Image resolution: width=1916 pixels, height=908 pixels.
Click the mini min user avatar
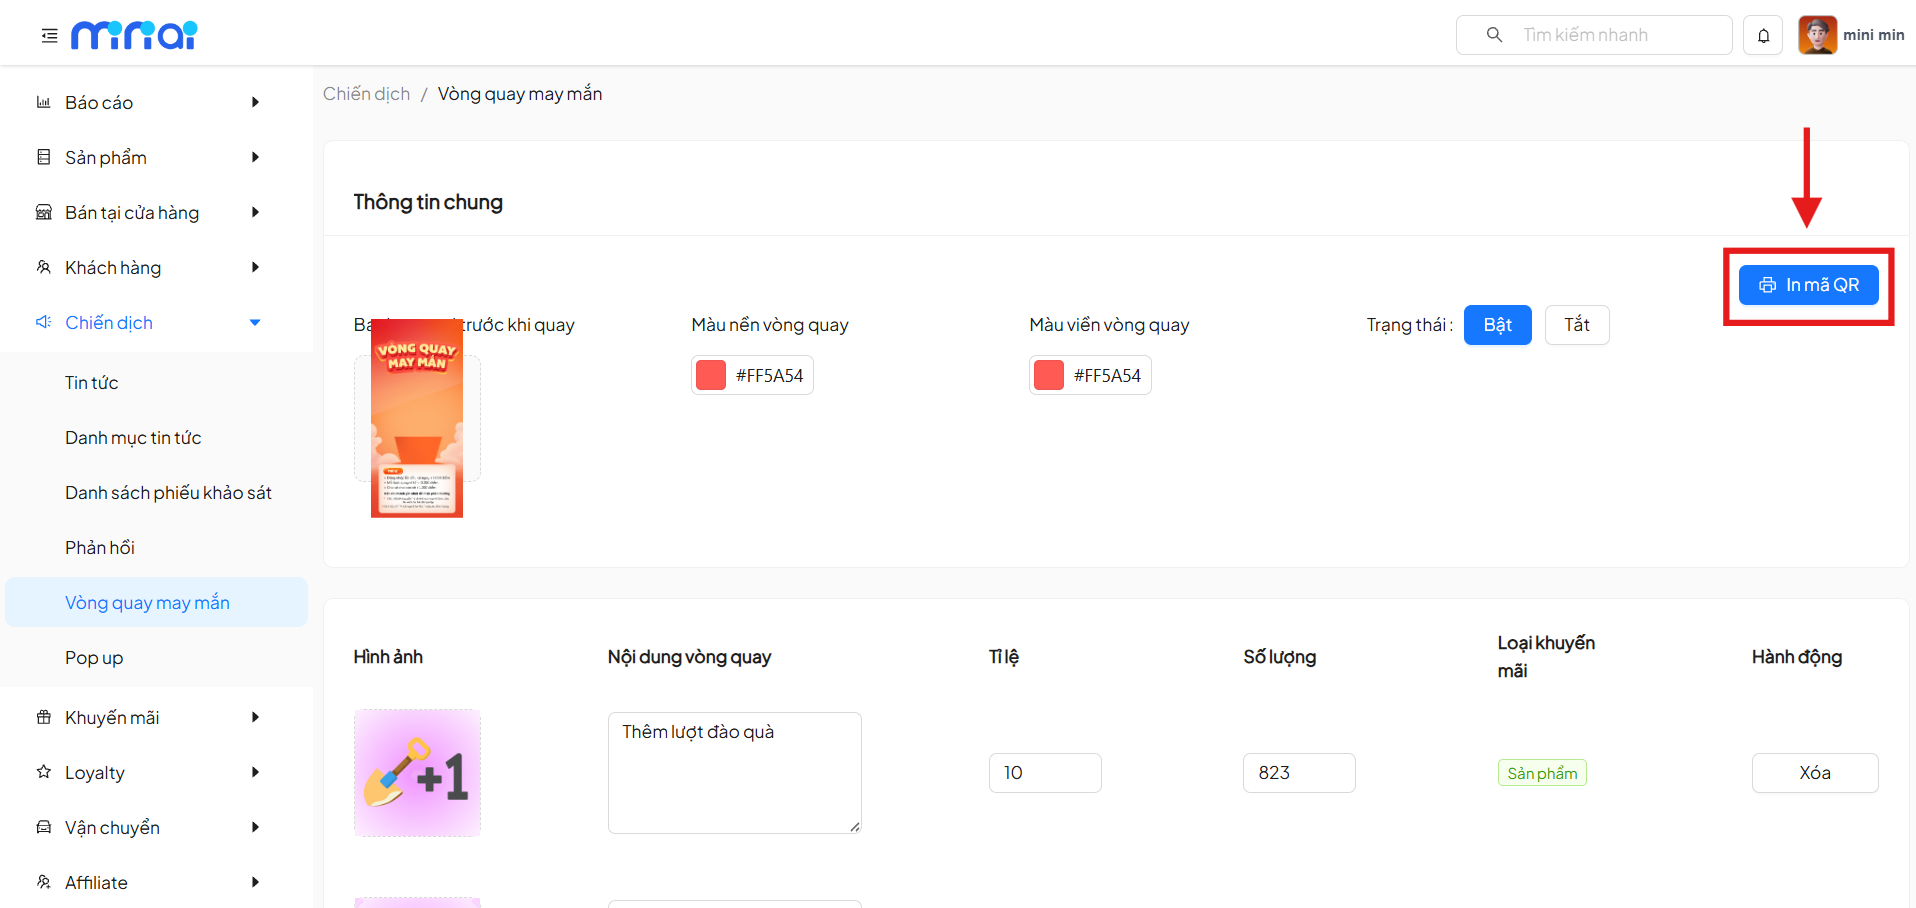pos(1817,35)
